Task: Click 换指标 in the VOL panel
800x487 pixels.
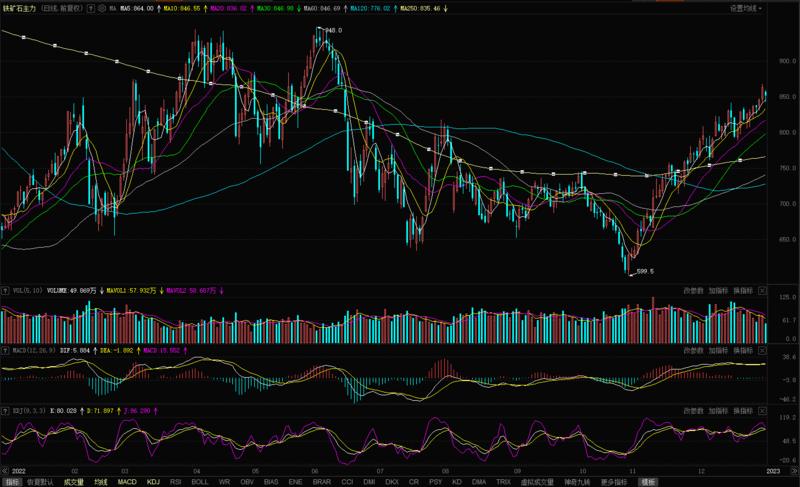Action: (x=743, y=291)
